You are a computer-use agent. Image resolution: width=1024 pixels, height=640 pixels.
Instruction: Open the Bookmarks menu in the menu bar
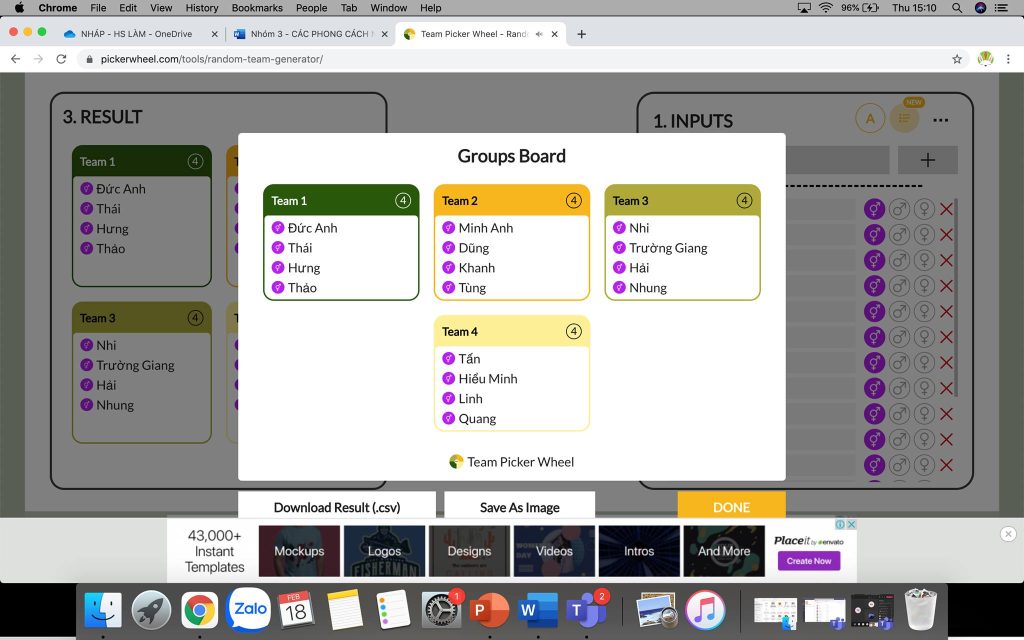pyautogui.click(x=256, y=8)
